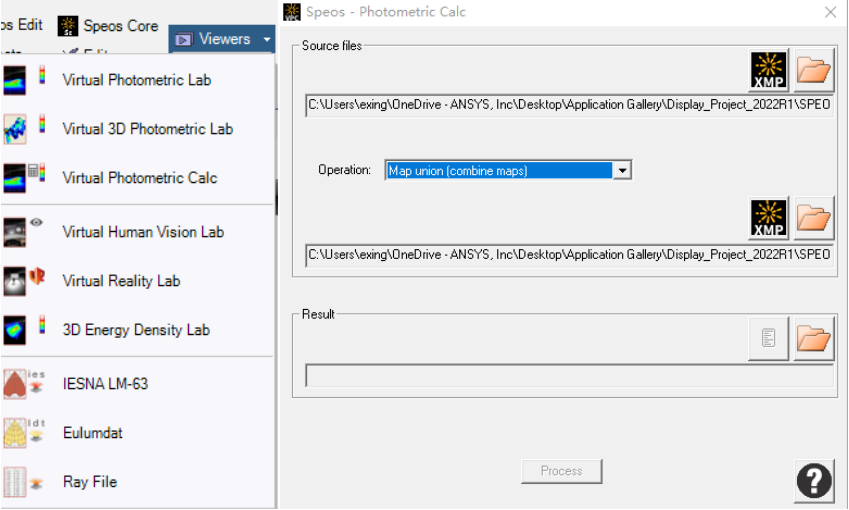849x510 pixels.
Task: Open Virtual Reality Lab
Action: 121,280
